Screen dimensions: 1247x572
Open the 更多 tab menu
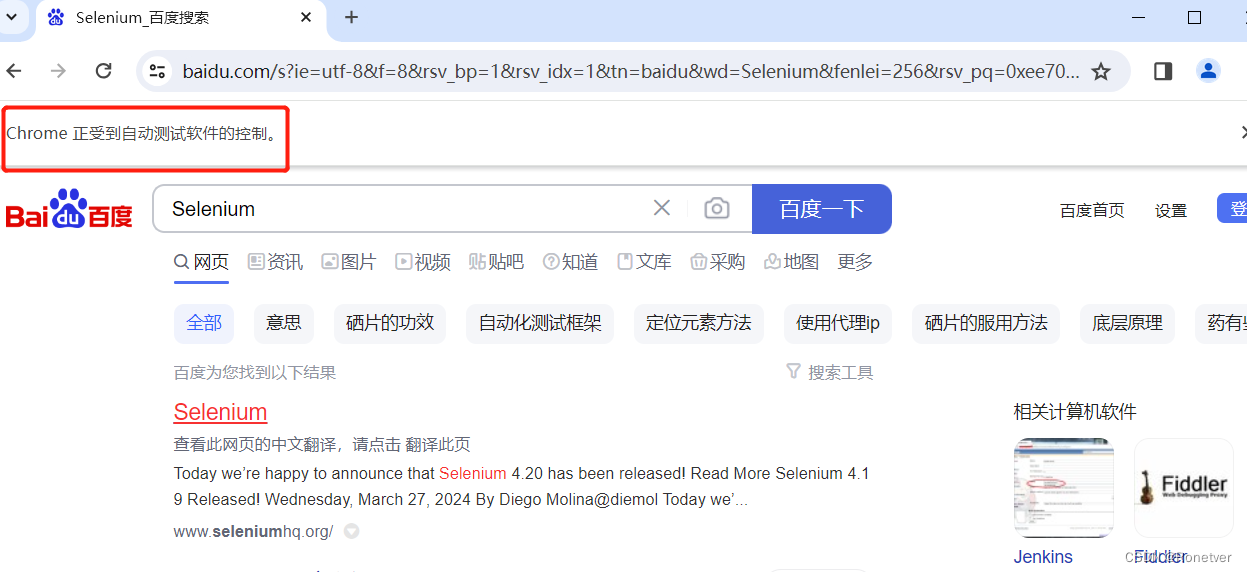[x=855, y=262]
